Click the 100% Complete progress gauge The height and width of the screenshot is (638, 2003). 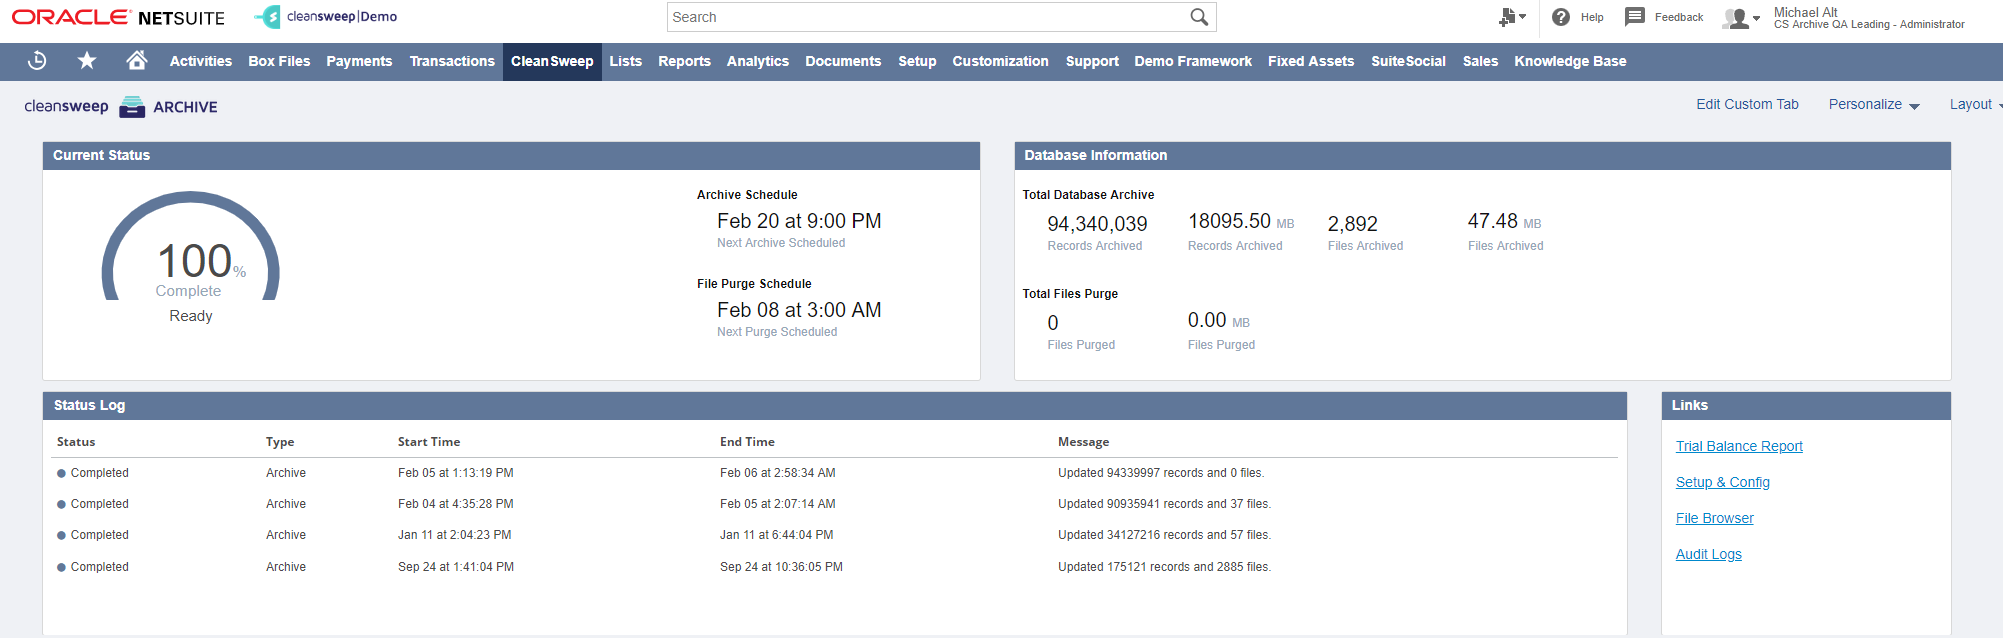tap(191, 246)
